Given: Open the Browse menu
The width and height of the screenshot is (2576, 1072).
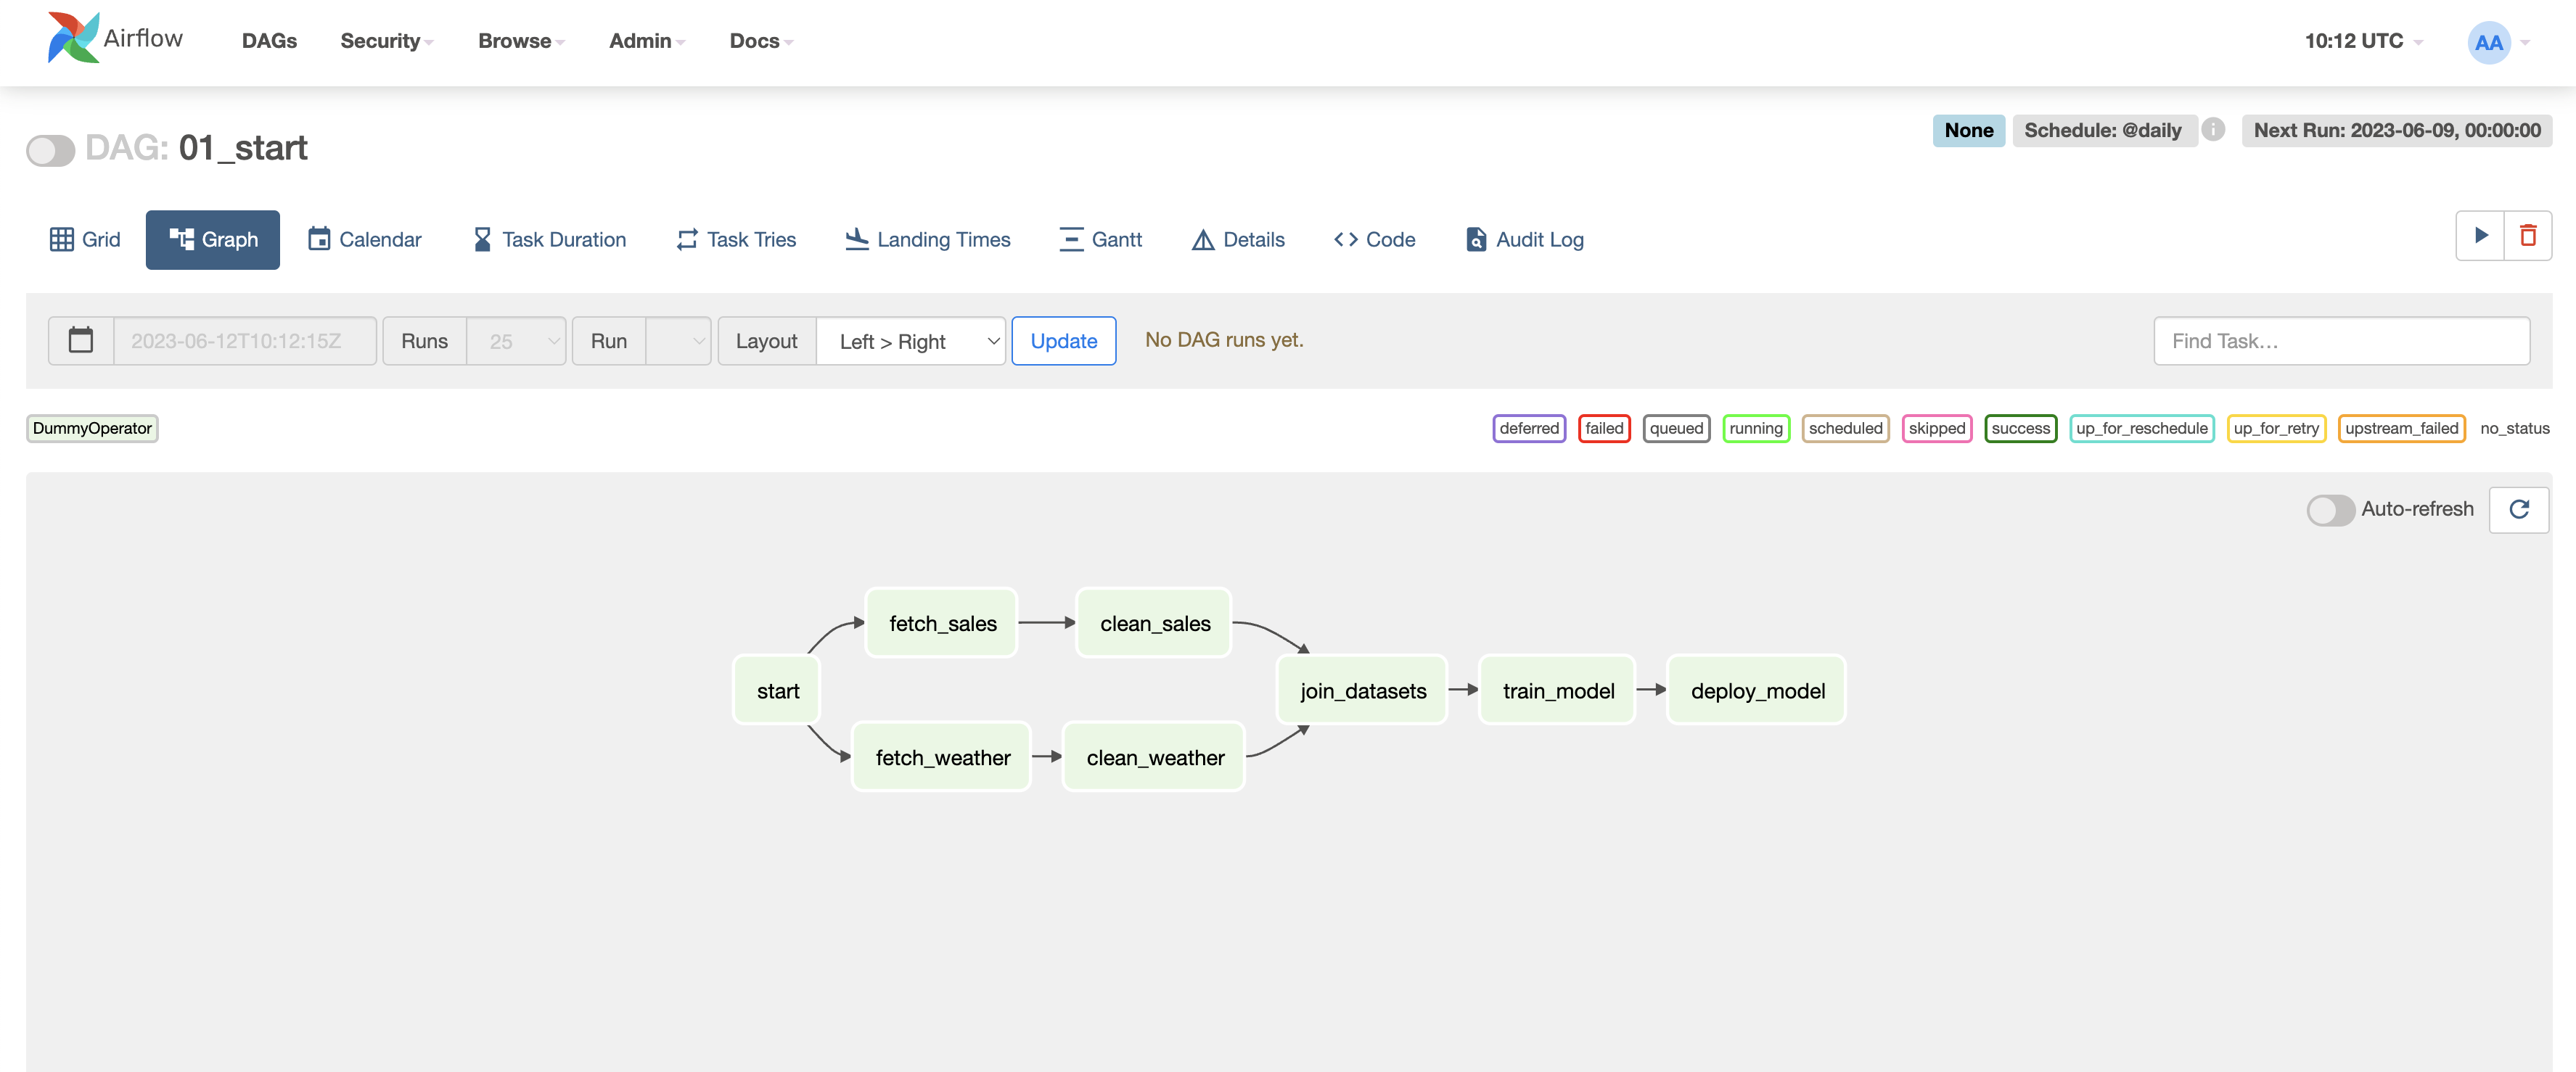Looking at the screenshot, I should pyautogui.click(x=520, y=41).
